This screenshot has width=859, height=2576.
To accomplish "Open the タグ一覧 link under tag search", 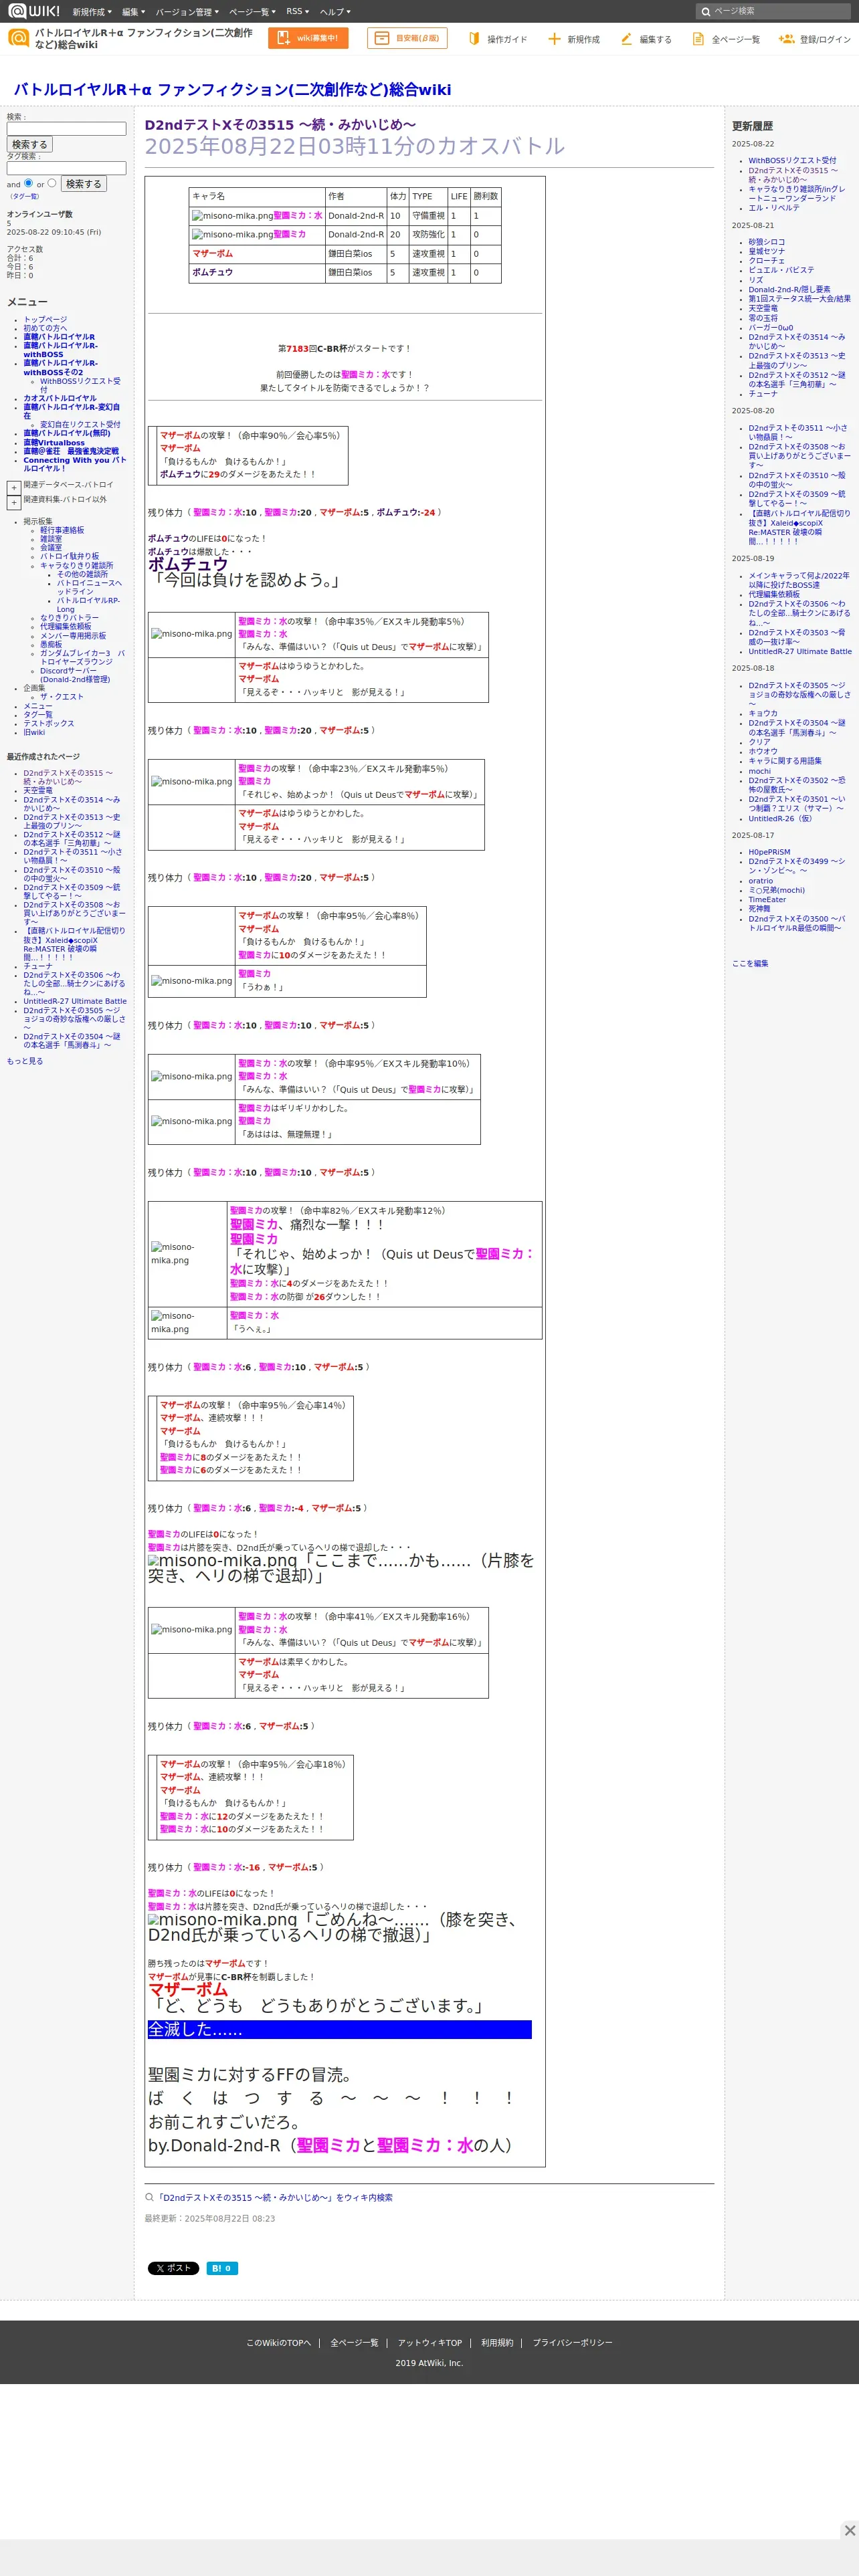I will point(25,196).
